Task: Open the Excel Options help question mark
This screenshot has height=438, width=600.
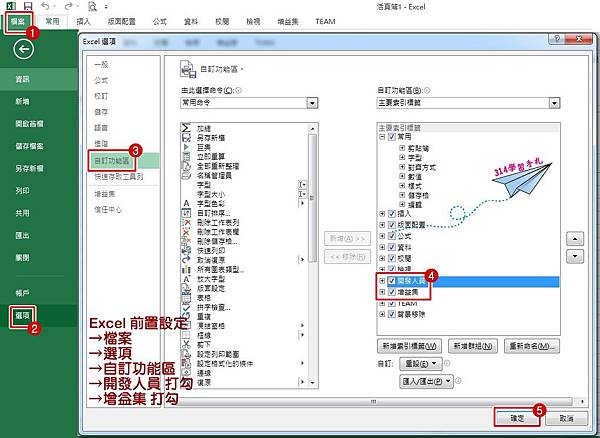Action: click(557, 39)
